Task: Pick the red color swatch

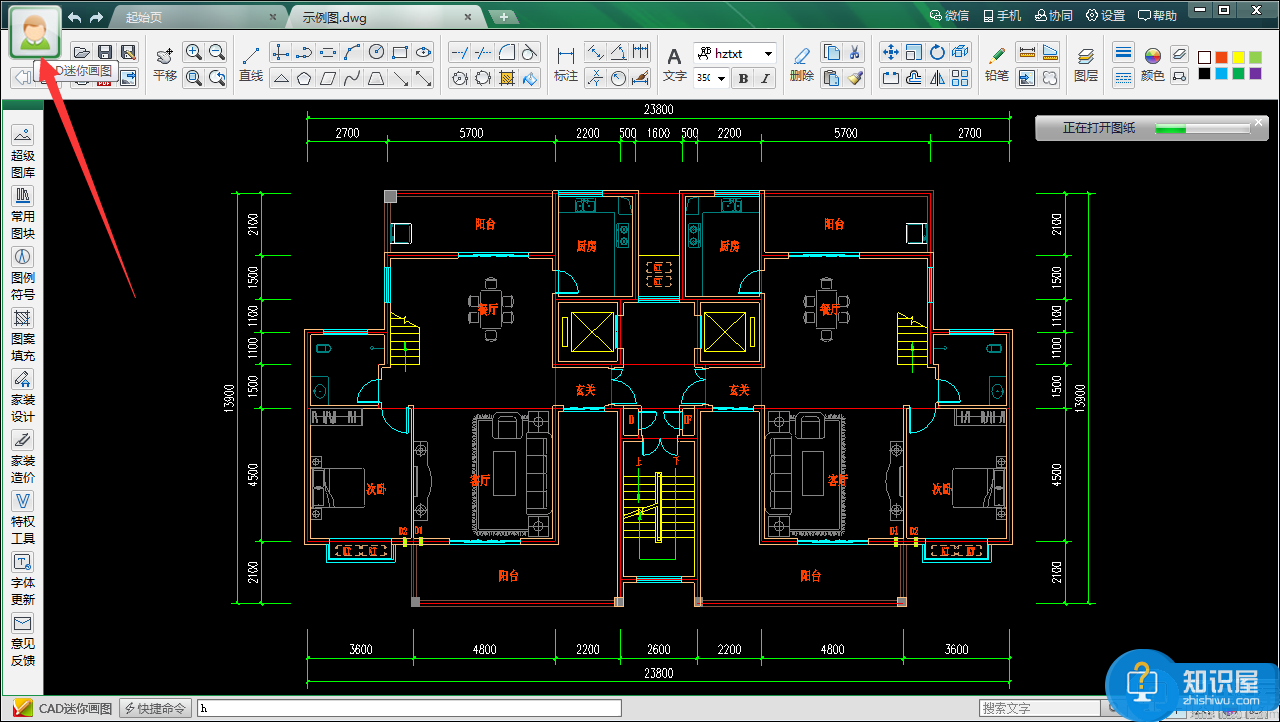Action: click(1221, 57)
